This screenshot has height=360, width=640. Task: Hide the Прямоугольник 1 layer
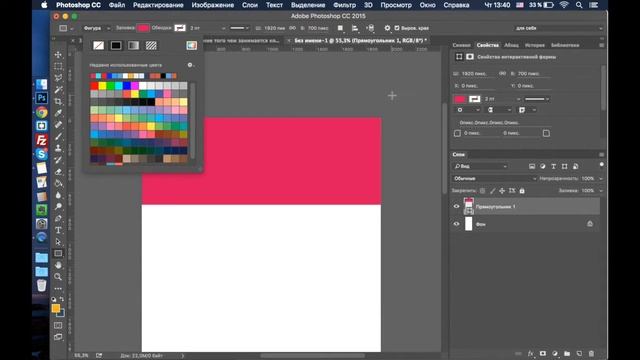tap(456, 207)
